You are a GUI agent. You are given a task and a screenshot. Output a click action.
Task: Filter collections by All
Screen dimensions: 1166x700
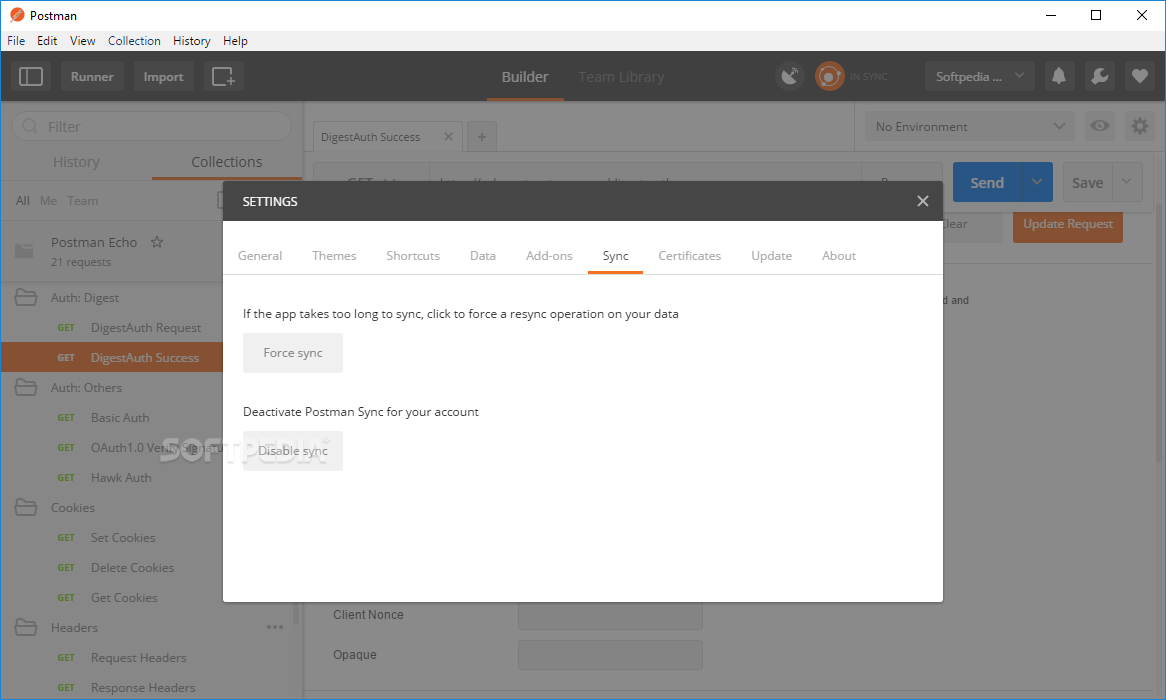point(23,201)
